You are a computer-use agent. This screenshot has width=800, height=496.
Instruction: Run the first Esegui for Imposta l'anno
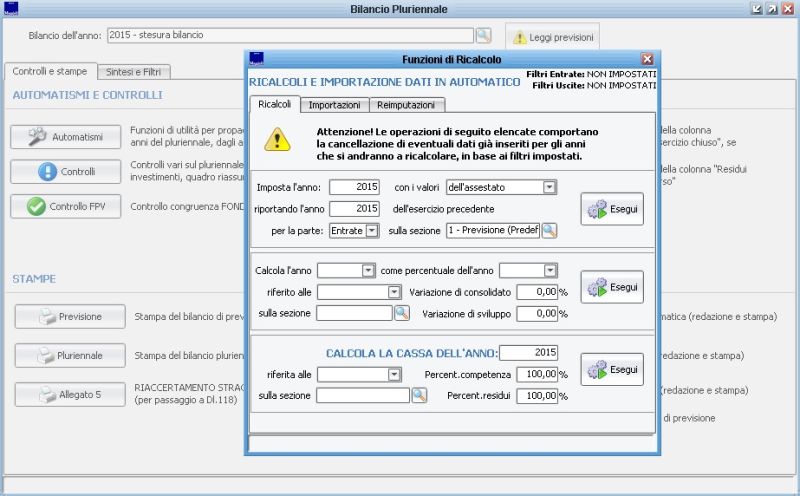pos(611,208)
